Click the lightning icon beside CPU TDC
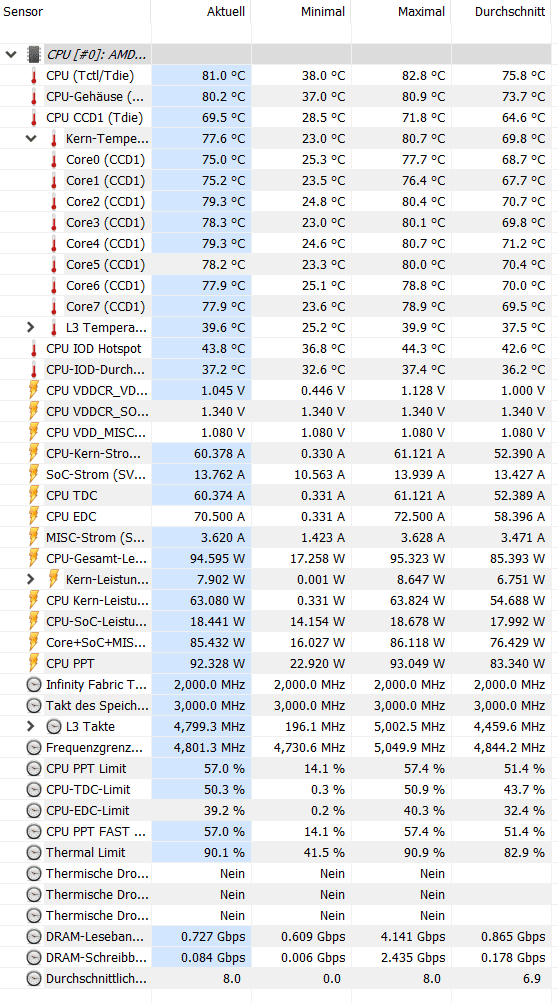Viewport: 558px width, 1003px height. (34, 496)
